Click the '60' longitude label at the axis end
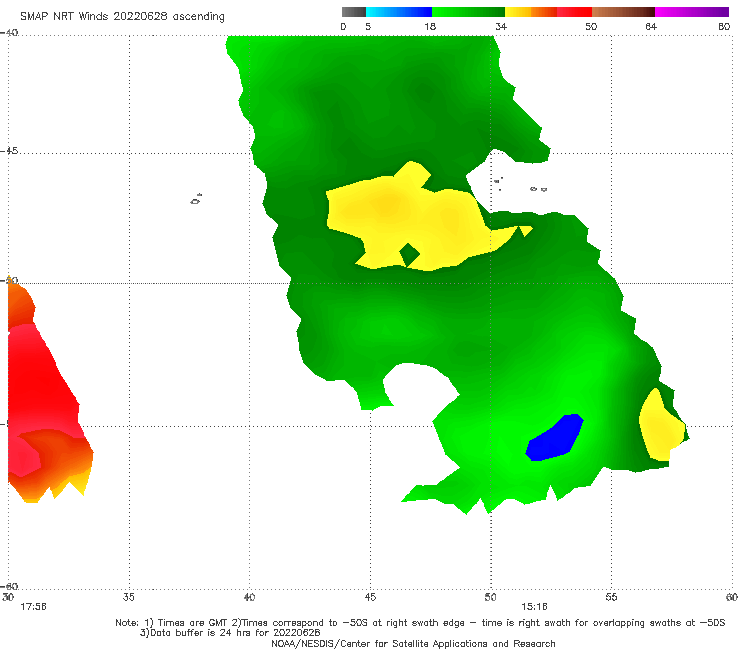Viewport: 740px width, 650px height. (732, 597)
